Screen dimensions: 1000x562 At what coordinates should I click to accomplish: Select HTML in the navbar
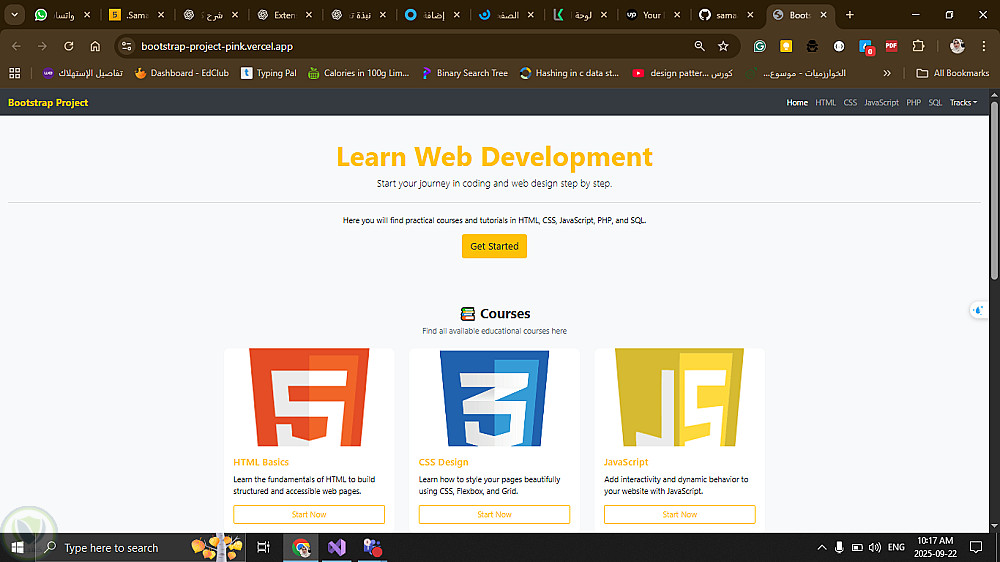[825, 103]
